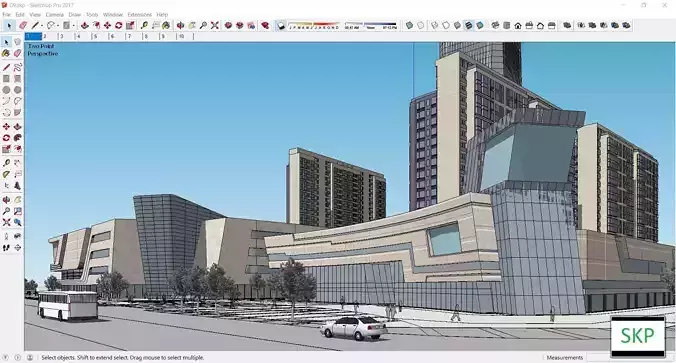Select the Make Component tool

click(x=17, y=42)
